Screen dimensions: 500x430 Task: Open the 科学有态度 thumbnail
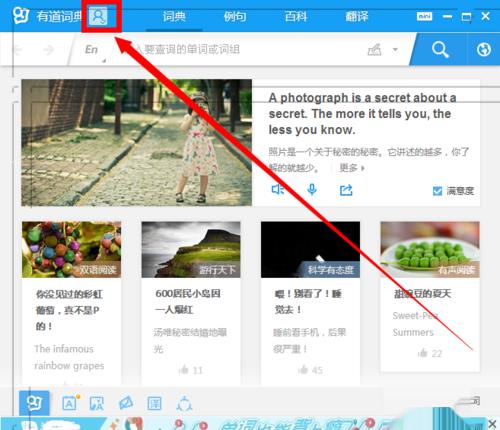(310, 249)
